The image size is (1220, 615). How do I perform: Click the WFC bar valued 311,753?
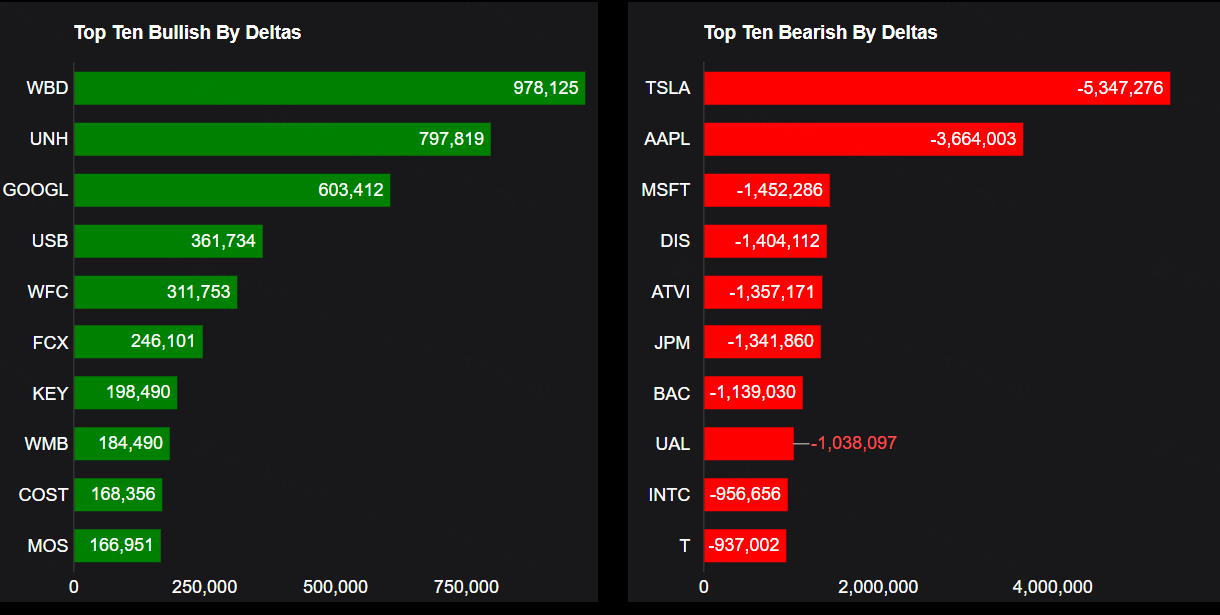click(155, 292)
